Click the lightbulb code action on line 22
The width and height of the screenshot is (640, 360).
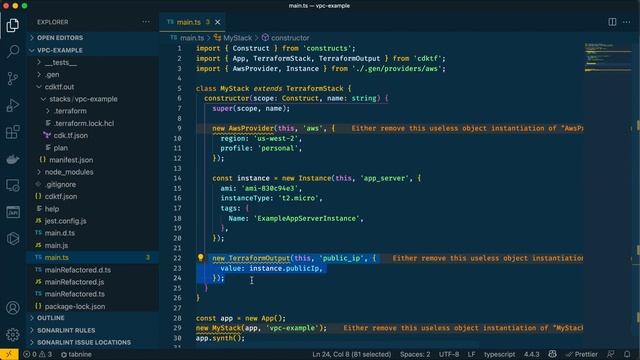(200, 258)
